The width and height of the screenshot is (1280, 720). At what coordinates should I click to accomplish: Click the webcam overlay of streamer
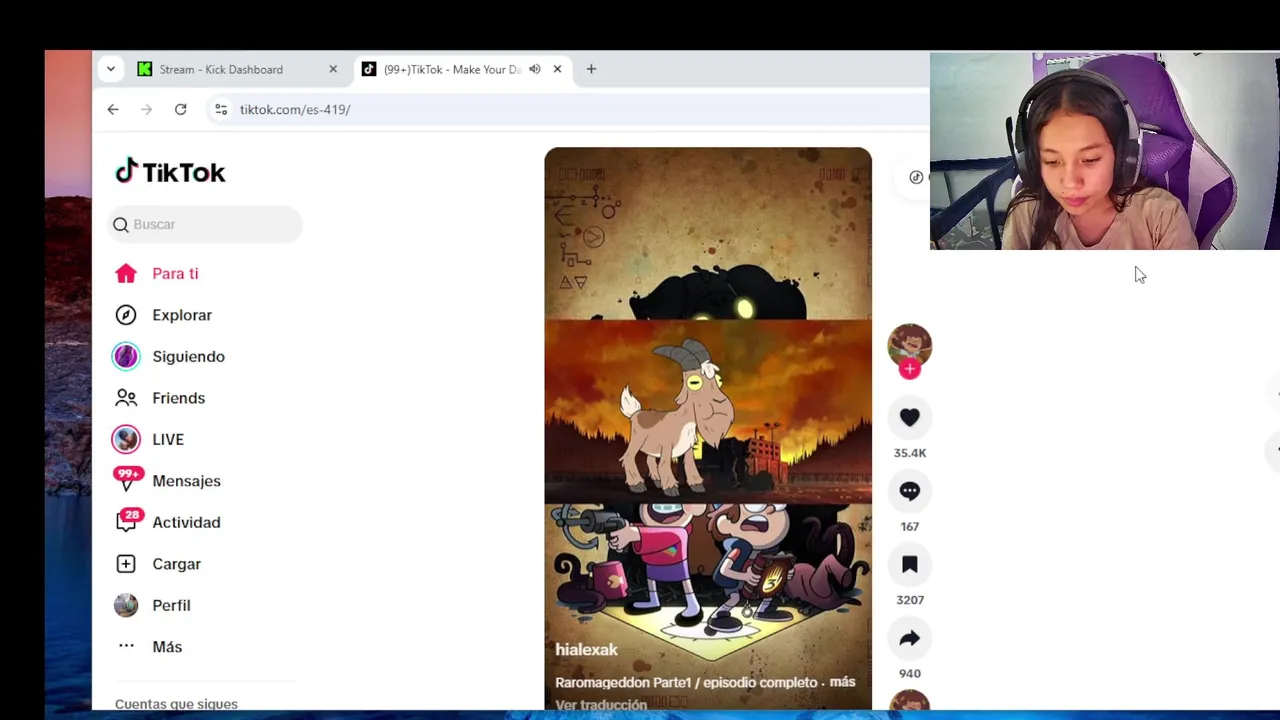tap(1104, 151)
